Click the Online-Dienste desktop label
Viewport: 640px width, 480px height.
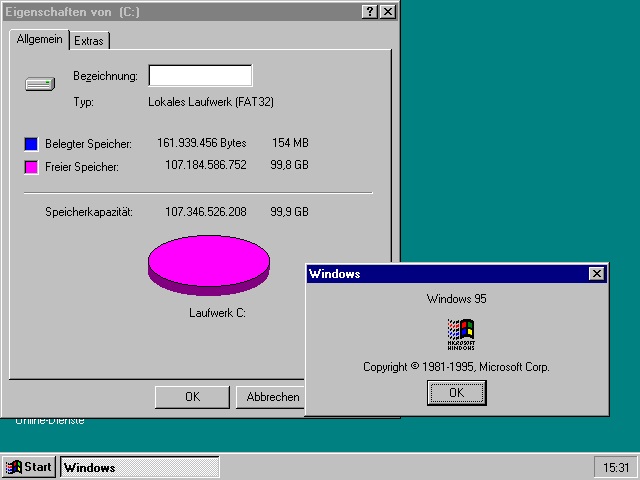point(50,421)
